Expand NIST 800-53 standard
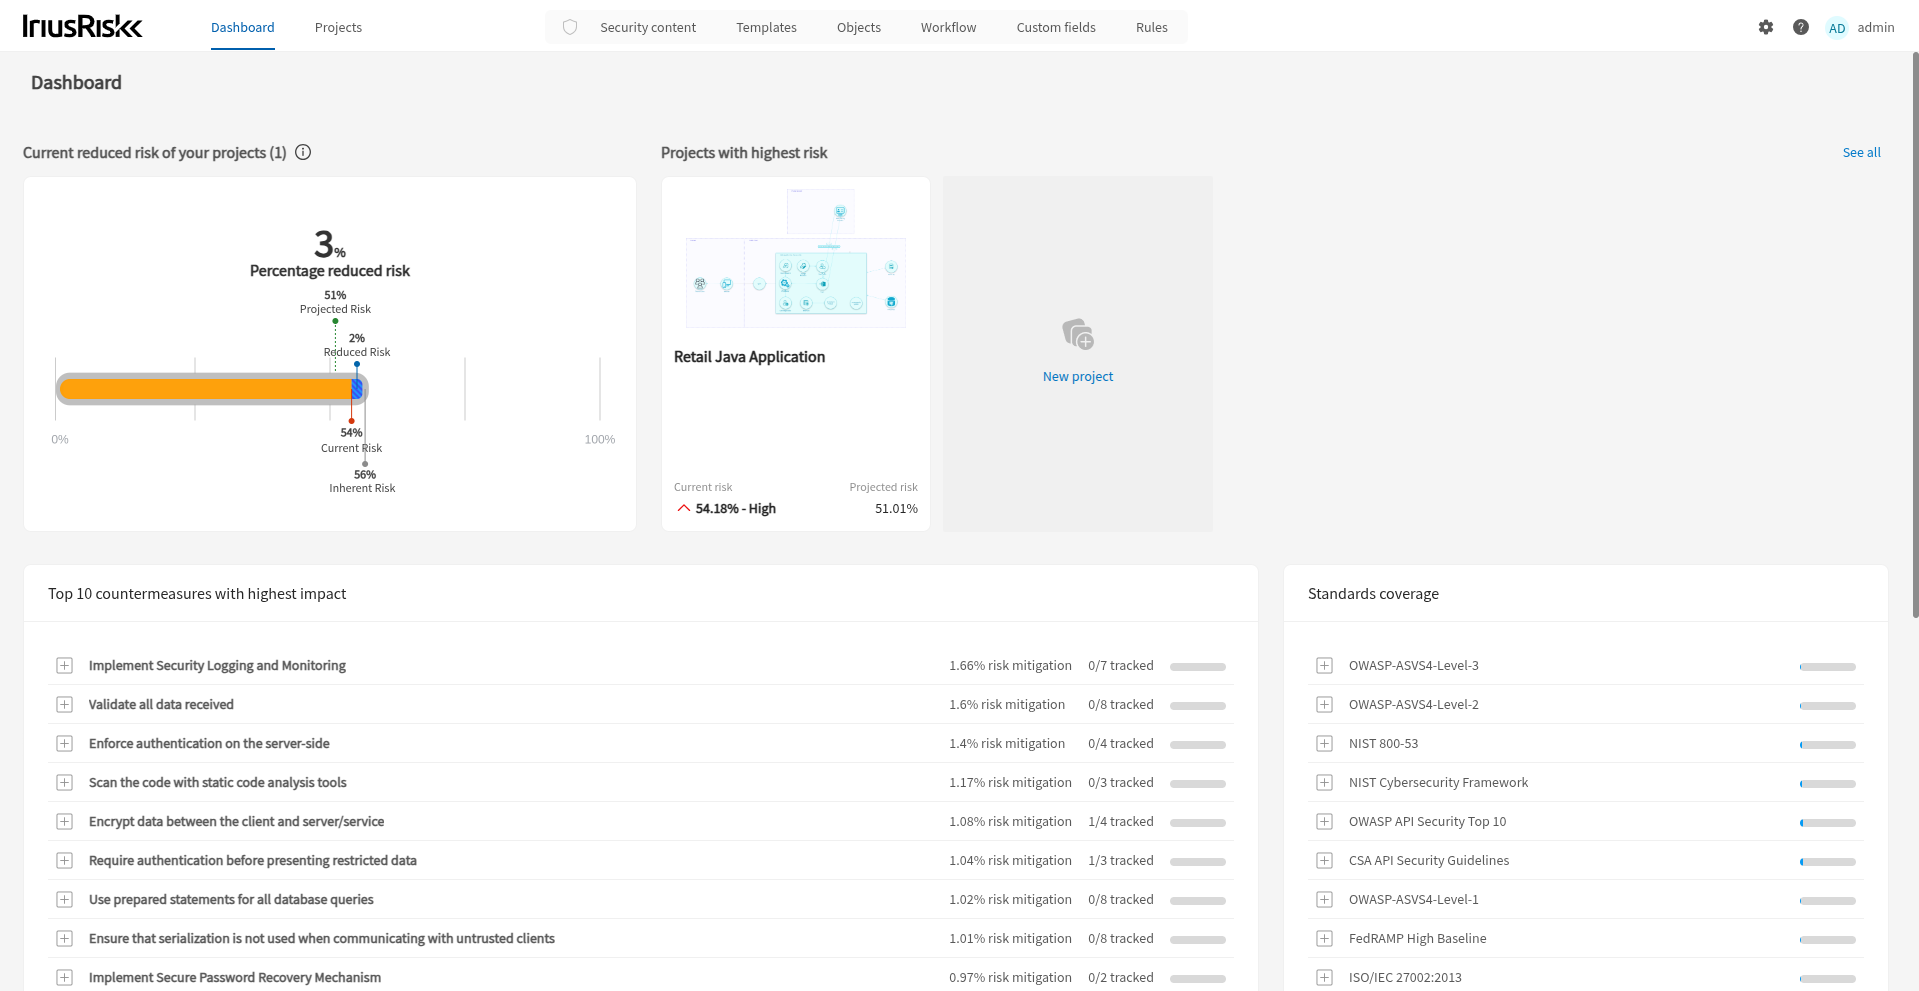 pos(1324,744)
